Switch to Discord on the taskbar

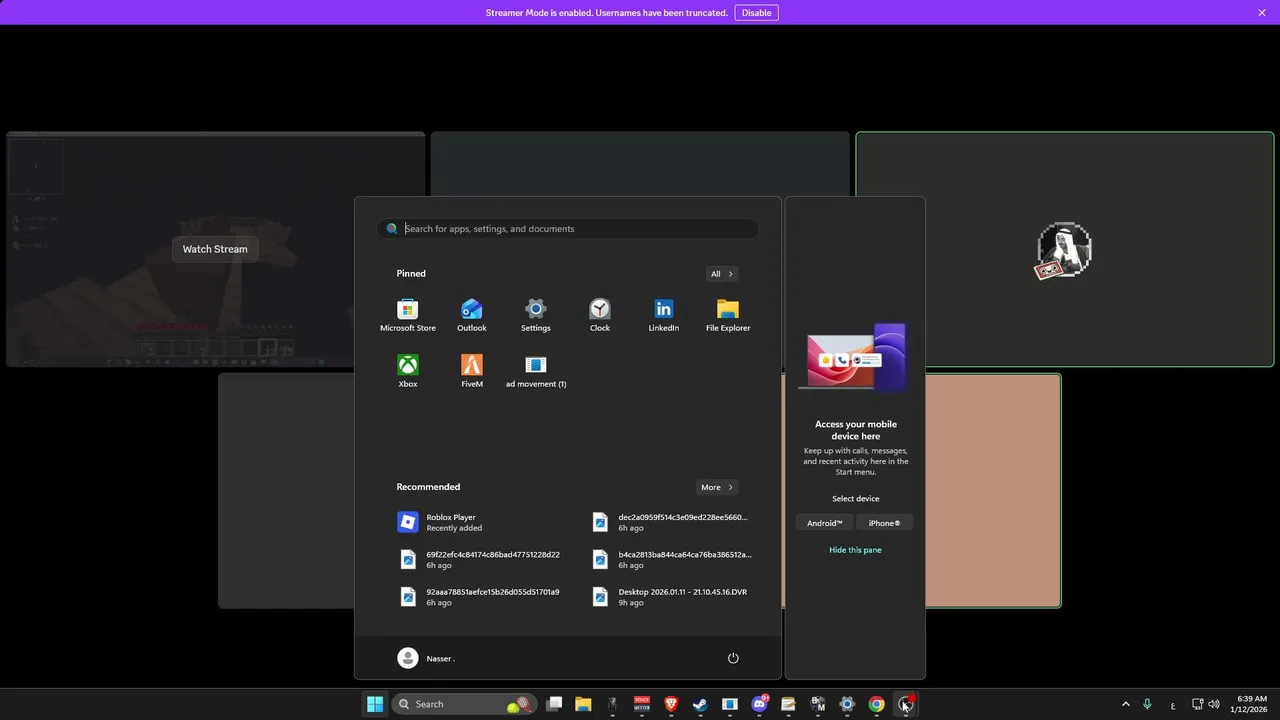pos(759,704)
